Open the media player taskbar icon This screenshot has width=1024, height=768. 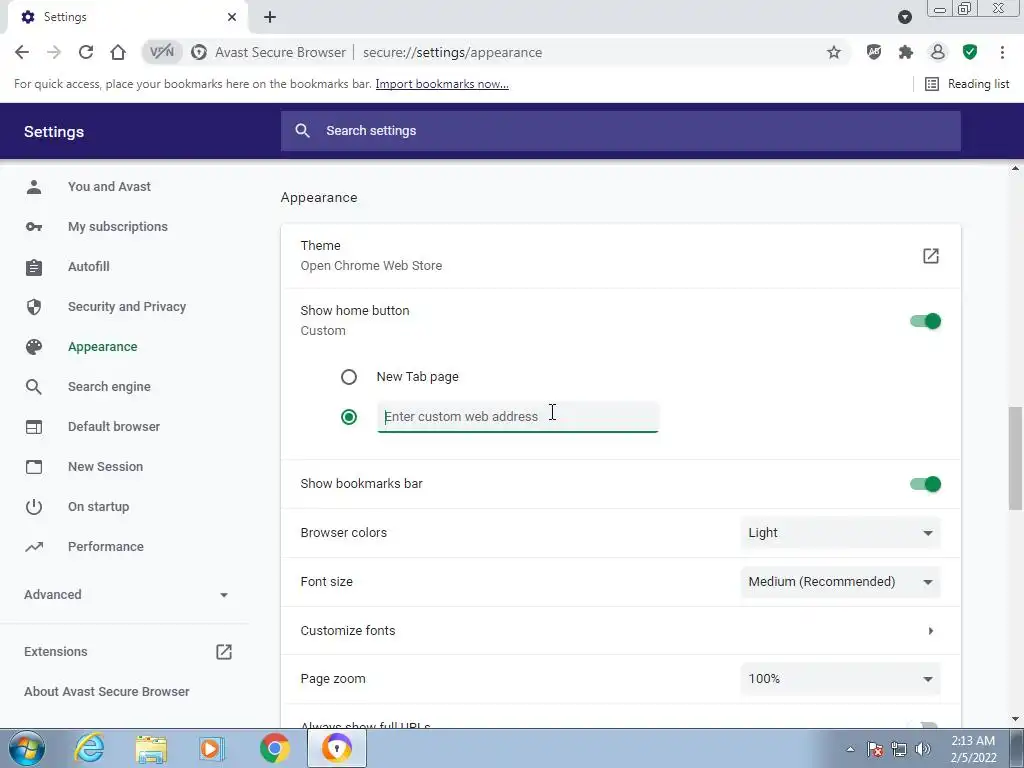(x=212, y=748)
